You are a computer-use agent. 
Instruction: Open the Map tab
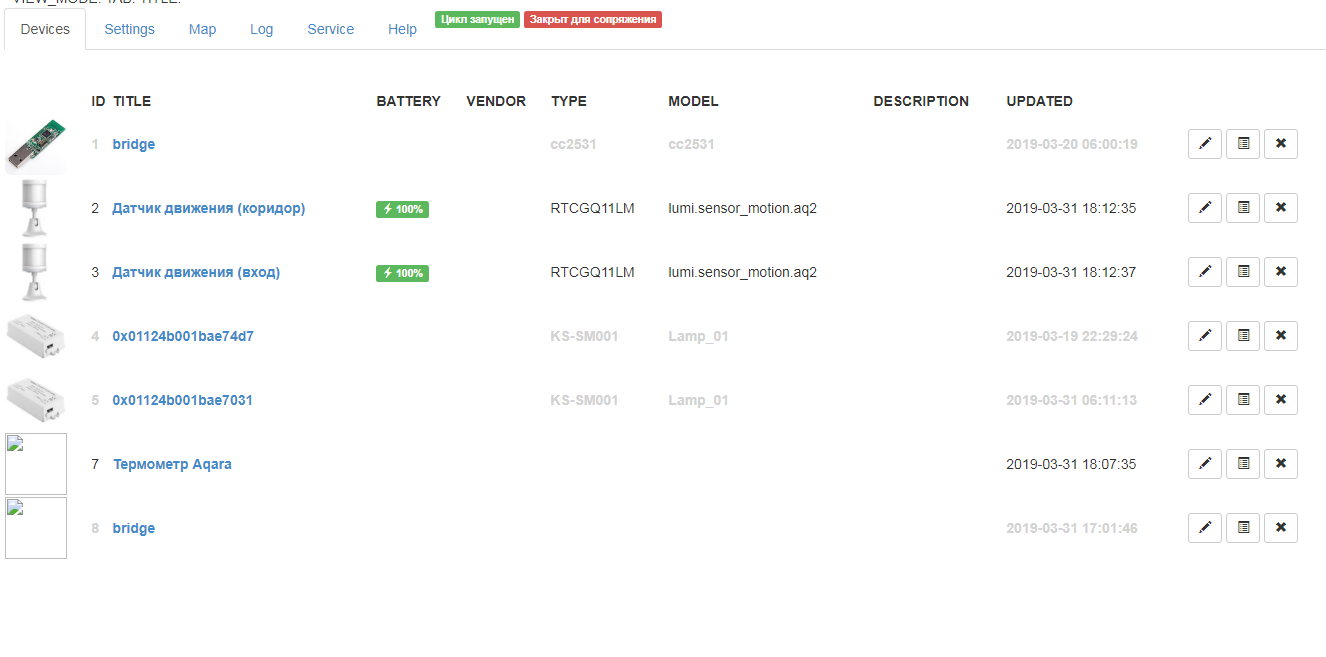pyautogui.click(x=203, y=29)
